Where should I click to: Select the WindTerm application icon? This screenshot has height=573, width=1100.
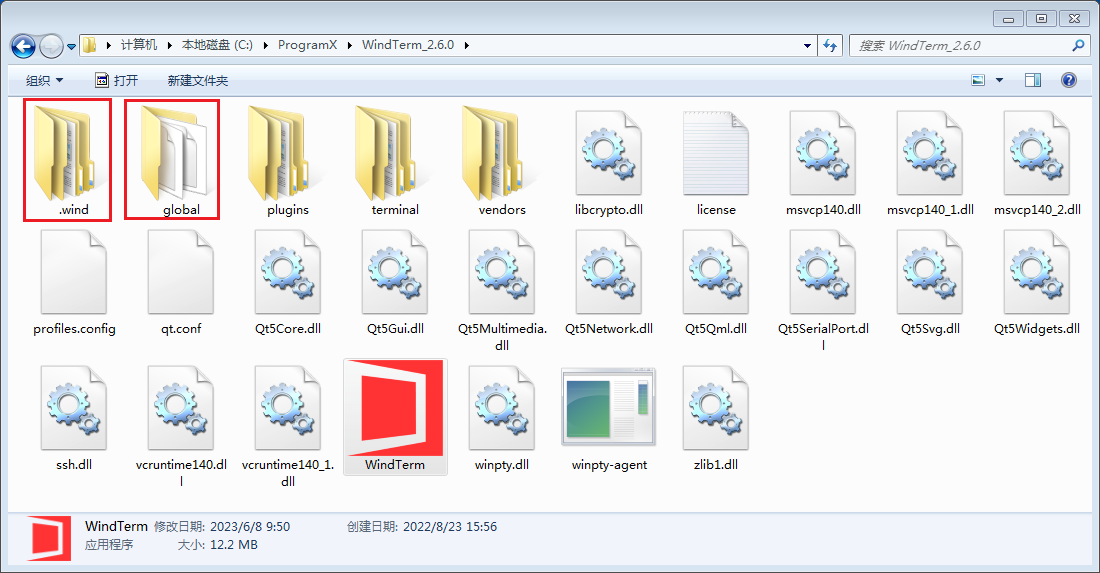pyautogui.click(x=395, y=408)
